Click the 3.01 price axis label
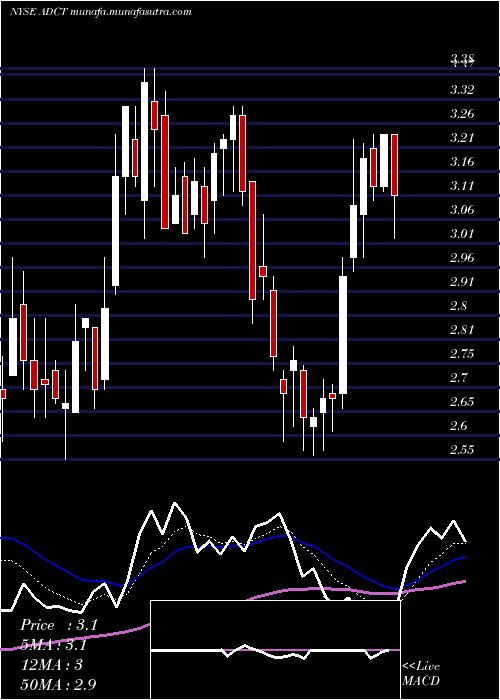 (462, 234)
